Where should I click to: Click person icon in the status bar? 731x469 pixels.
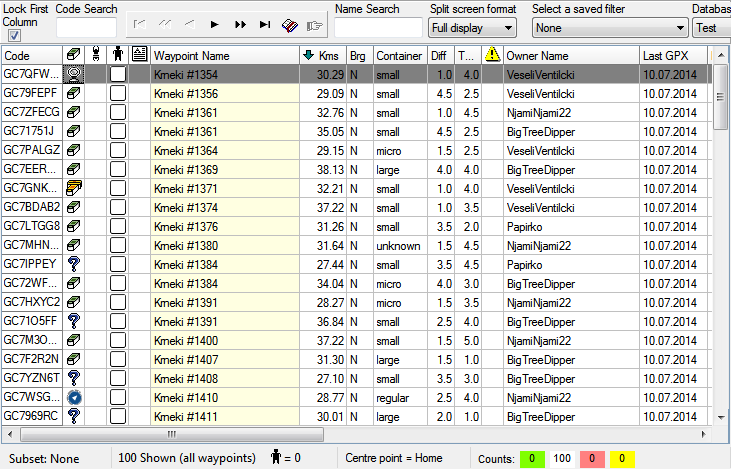[276, 457]
